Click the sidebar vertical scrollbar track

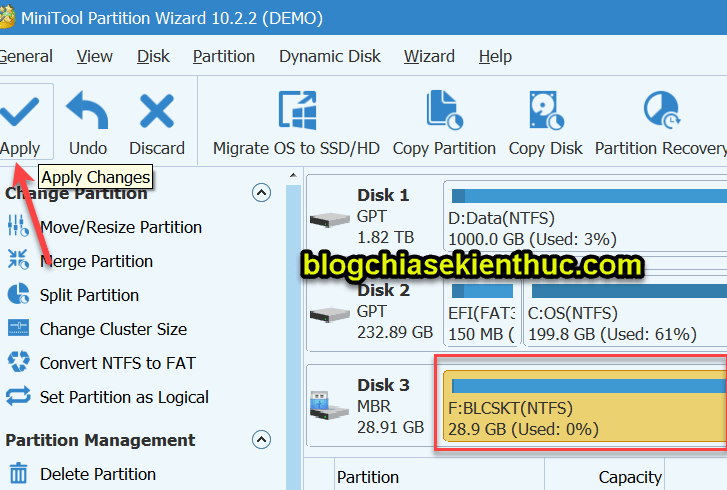(293, 336)
